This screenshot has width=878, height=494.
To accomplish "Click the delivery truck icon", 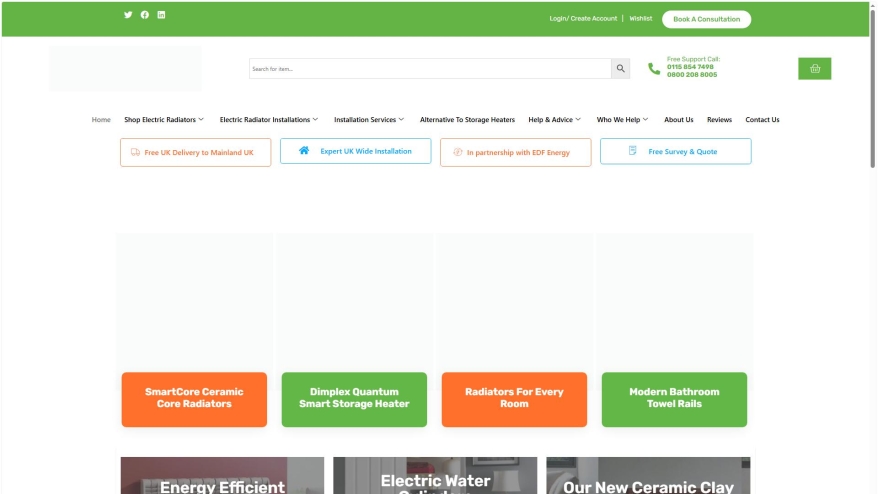I will click(135, 153).
